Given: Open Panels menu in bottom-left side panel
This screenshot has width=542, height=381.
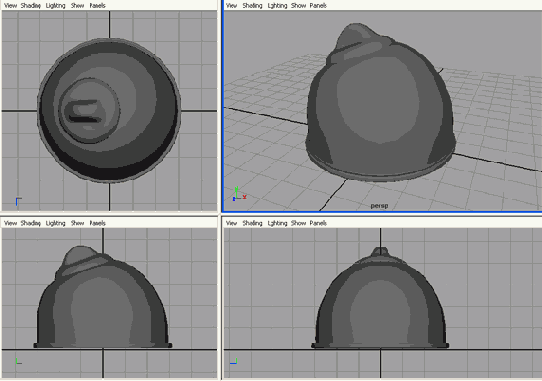Looking at the screenshot, I should pyautogui.click(x=97, y=223).
